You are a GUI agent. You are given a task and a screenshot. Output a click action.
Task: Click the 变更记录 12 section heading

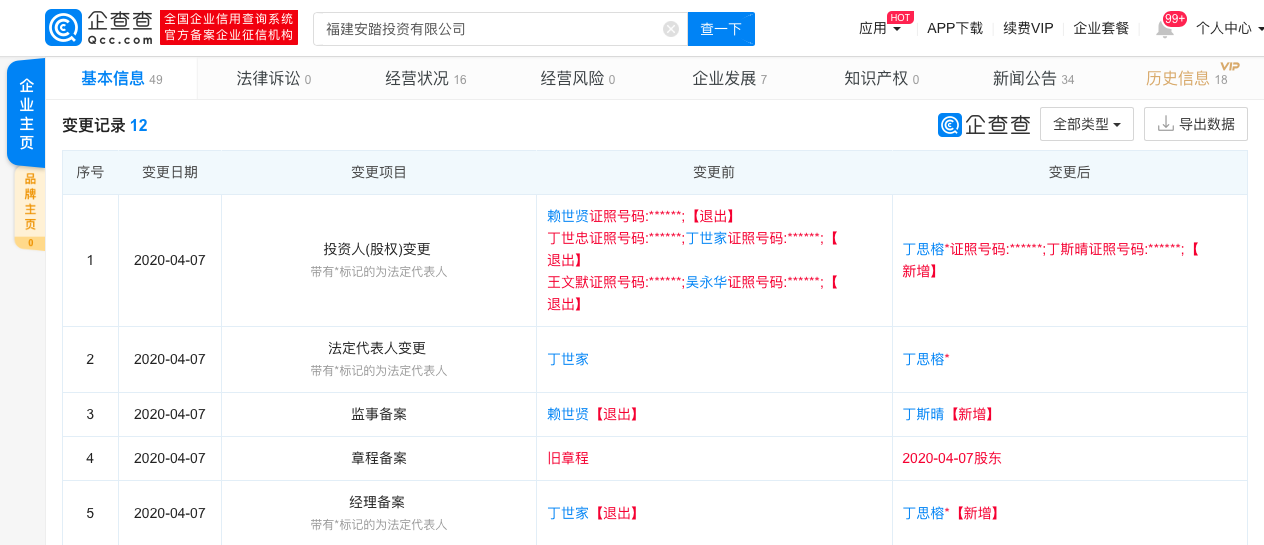coord(105,125)
